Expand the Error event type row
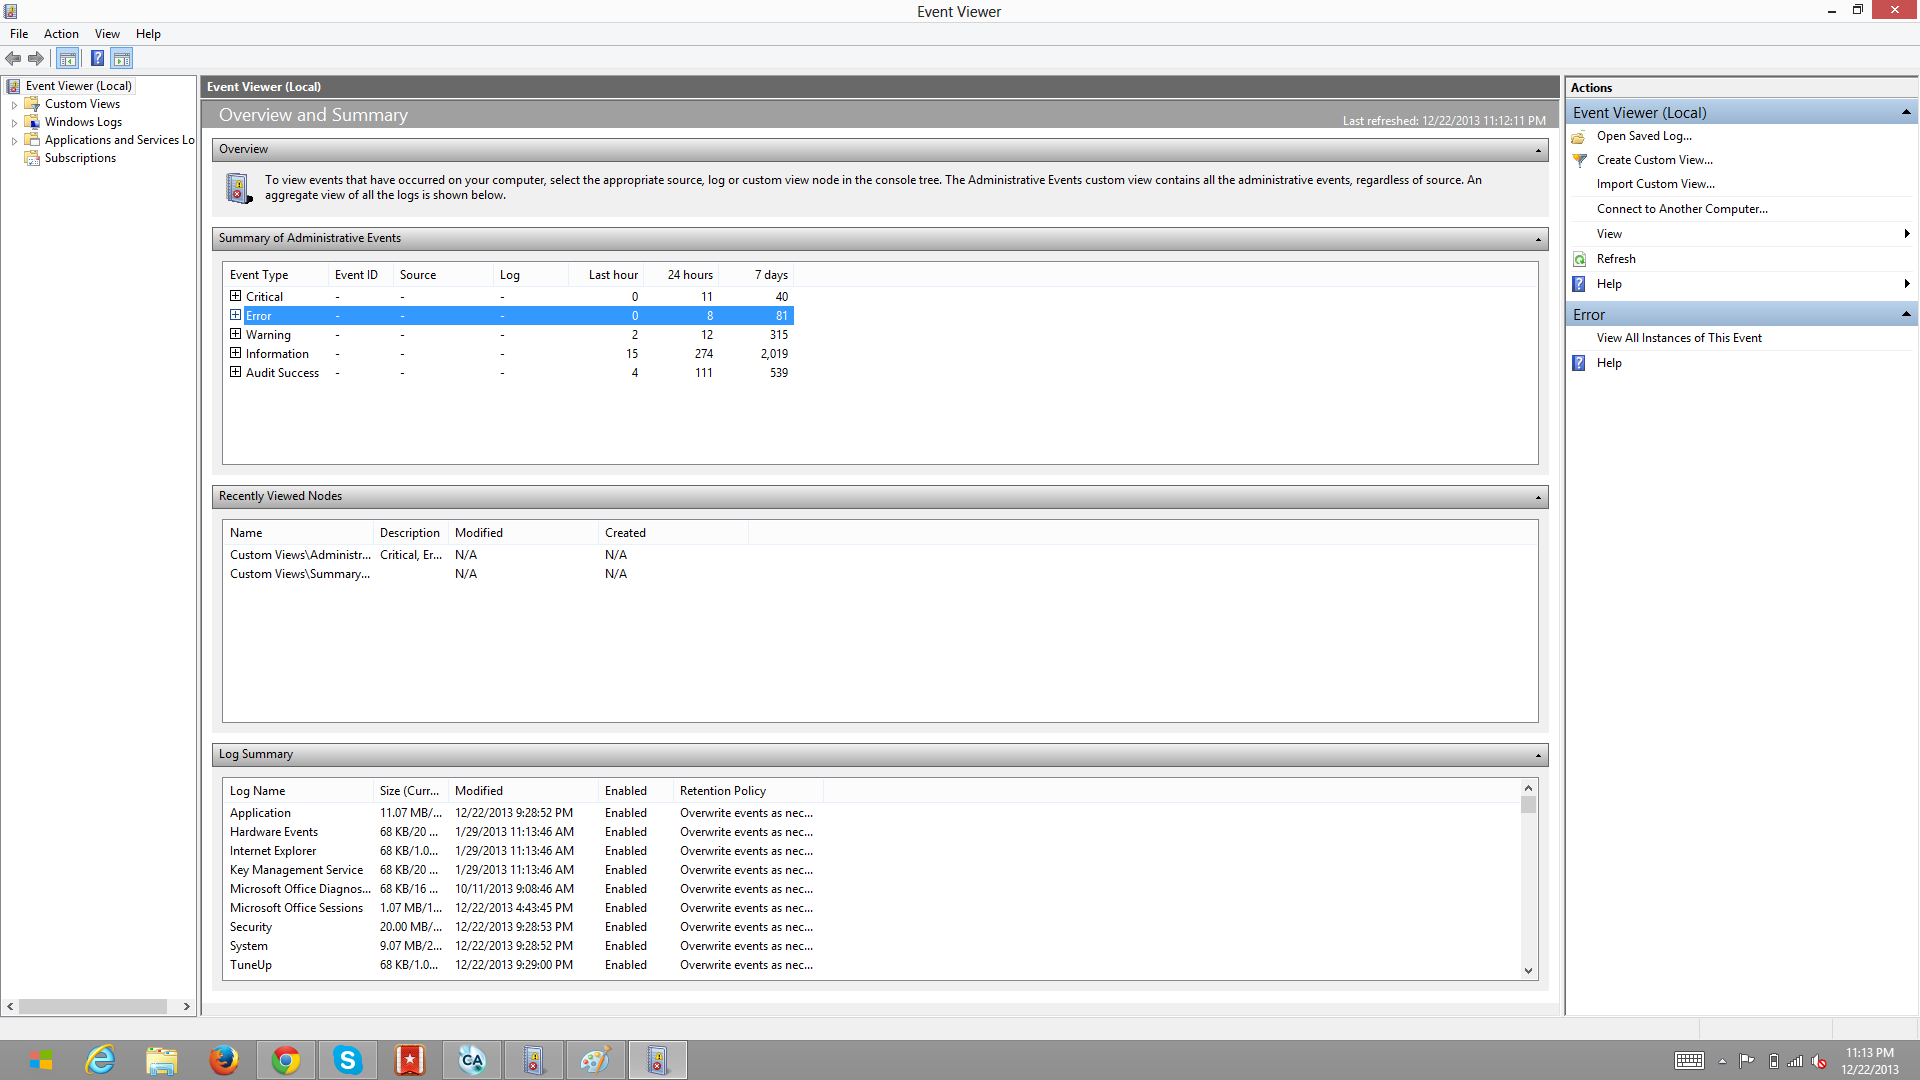1920x1080 pixels. point(235,315)
